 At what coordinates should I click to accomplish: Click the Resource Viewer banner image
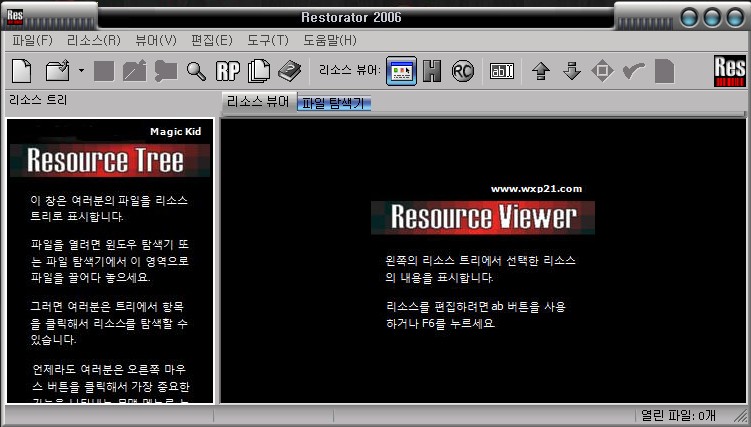(x=483, y=217)
